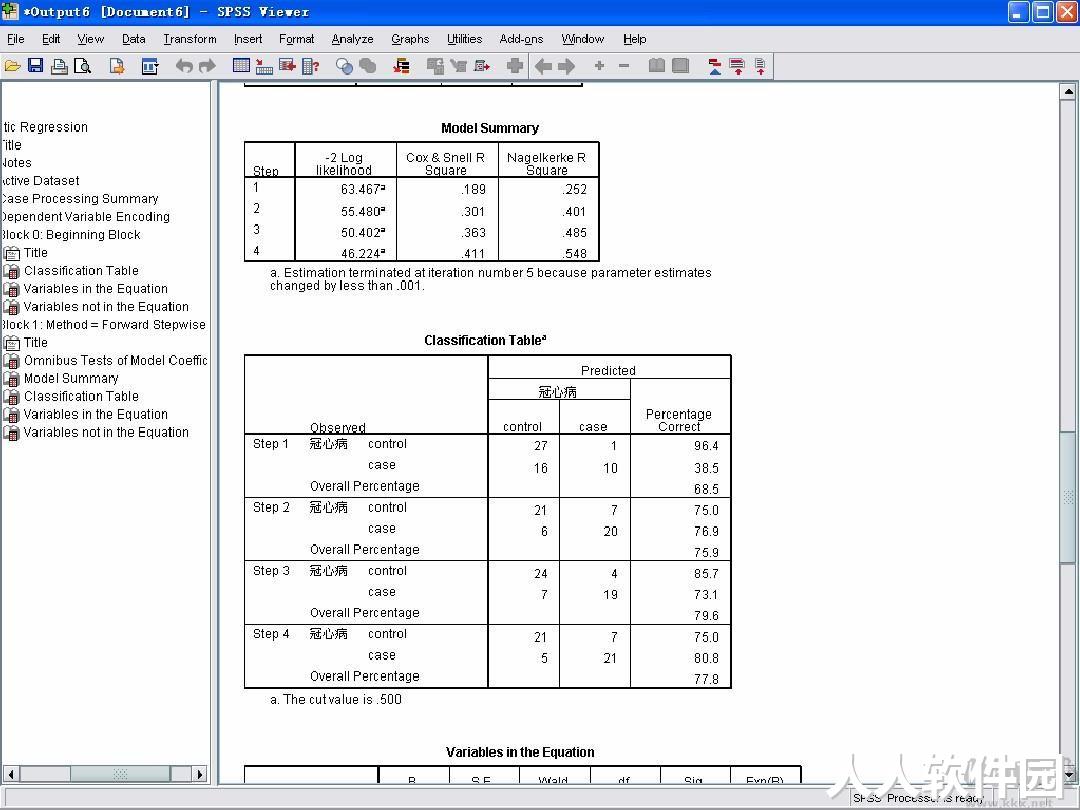1080x810 pixels.
Task: Open Print Preview from the toolbar
Action: coord(83,66)
